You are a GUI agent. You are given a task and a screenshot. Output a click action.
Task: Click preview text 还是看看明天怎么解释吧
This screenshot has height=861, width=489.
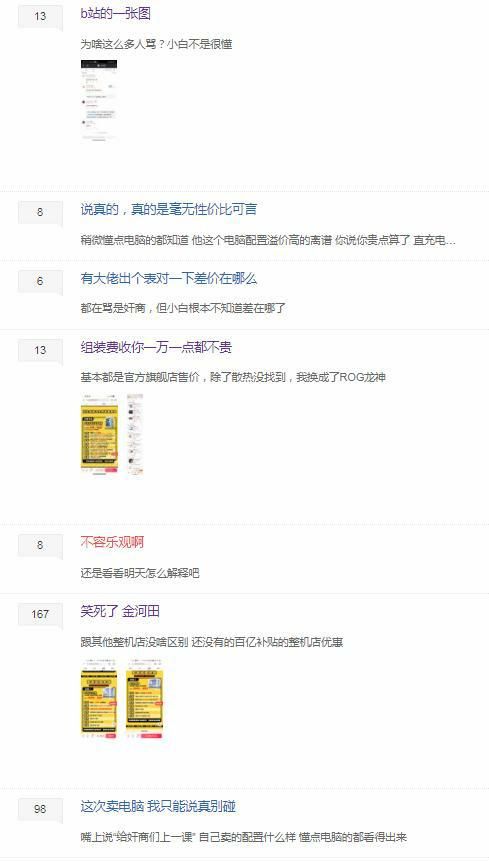(x=140, y=573)
